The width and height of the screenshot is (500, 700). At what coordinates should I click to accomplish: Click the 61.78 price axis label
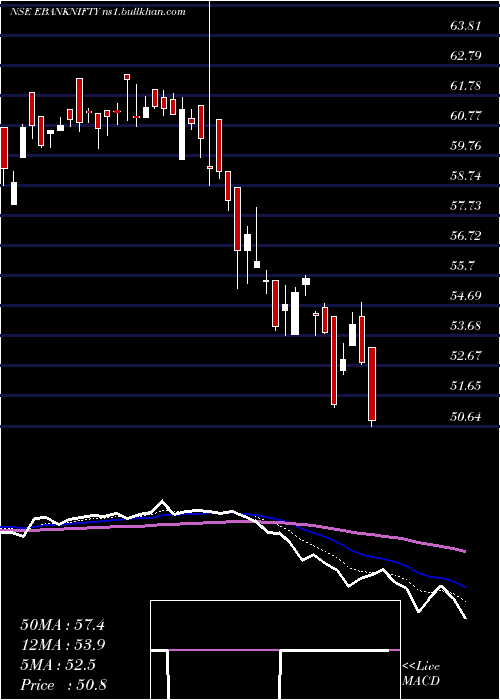(466, 86)
